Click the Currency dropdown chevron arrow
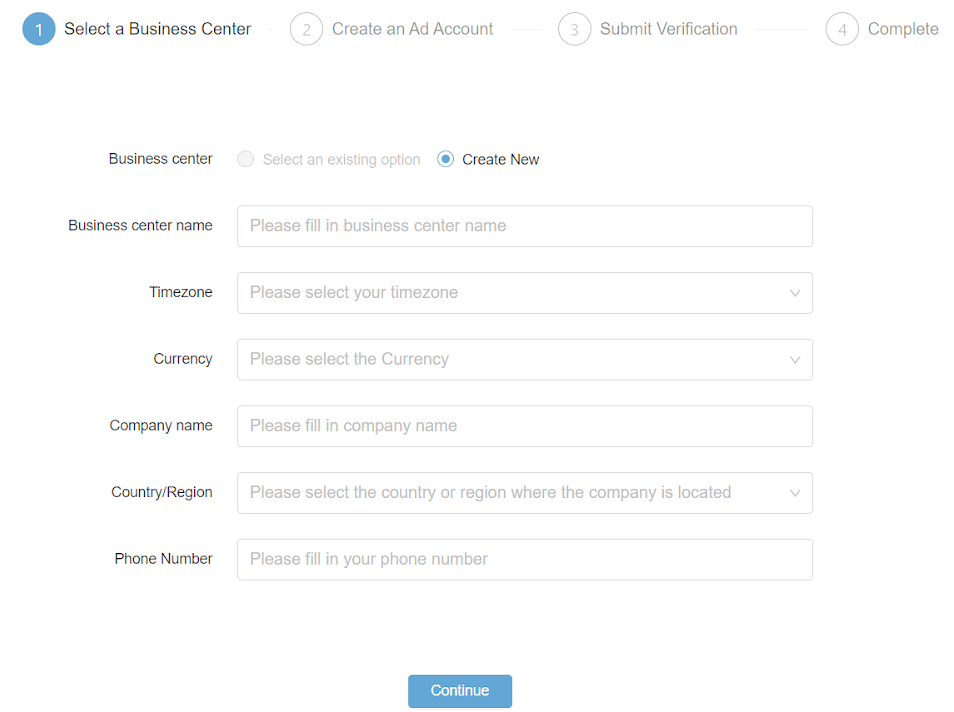 point(795,360)
